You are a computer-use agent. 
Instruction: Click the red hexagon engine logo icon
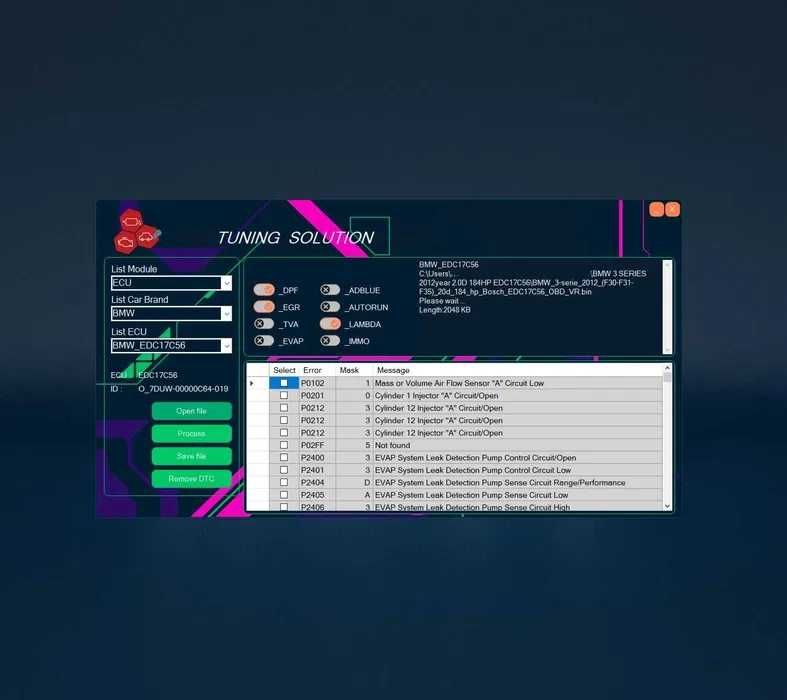tap(137, 231)
